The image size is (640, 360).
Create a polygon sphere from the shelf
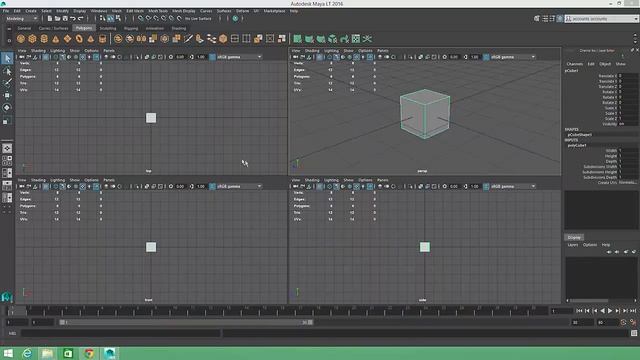pyautogui.click(x=21, y=39)
